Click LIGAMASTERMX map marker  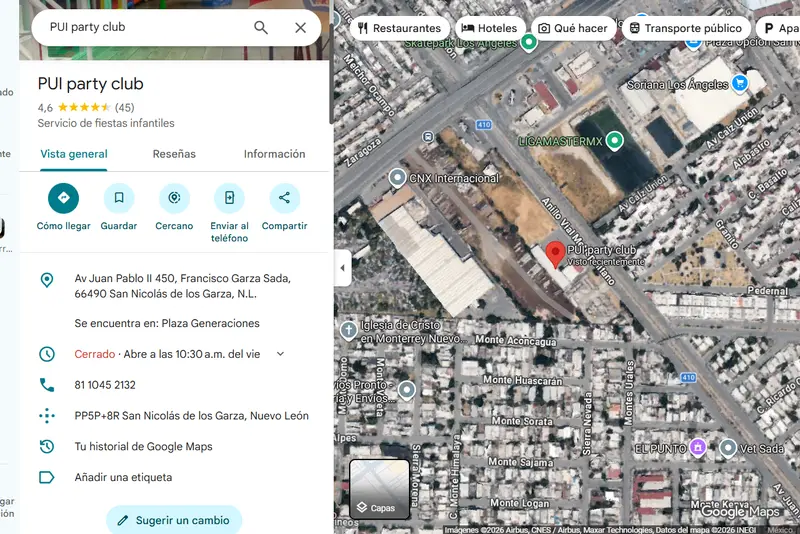coord(614,141)
